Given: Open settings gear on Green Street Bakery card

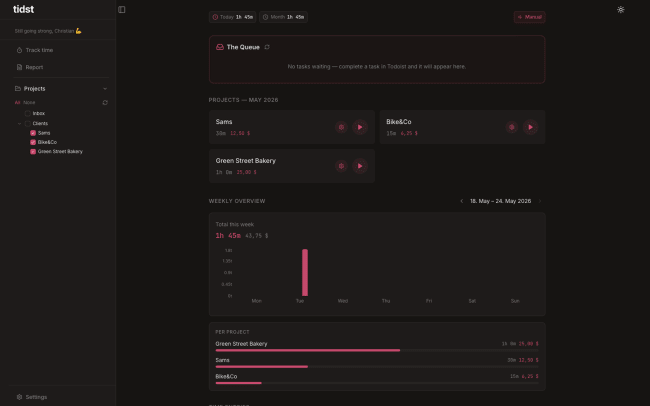Looking at the screenshot, I should [x=341, y=166].
